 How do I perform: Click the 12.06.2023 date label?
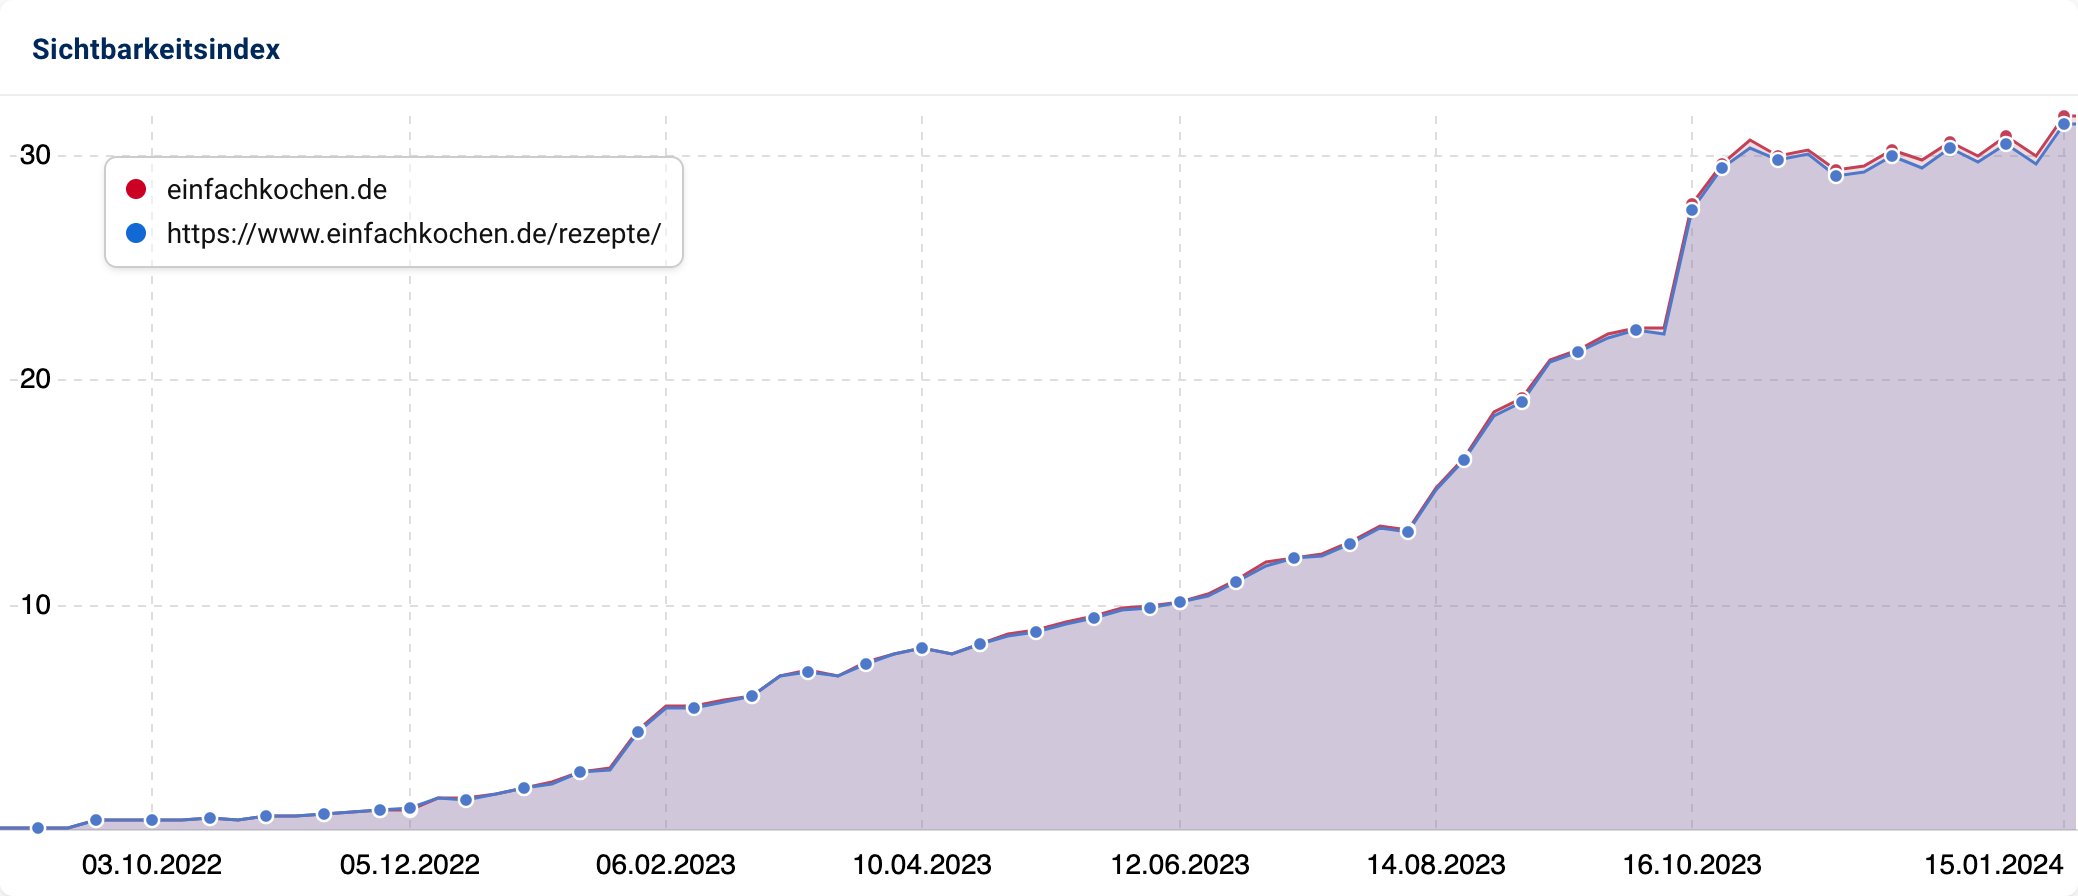pos(1180,865)
